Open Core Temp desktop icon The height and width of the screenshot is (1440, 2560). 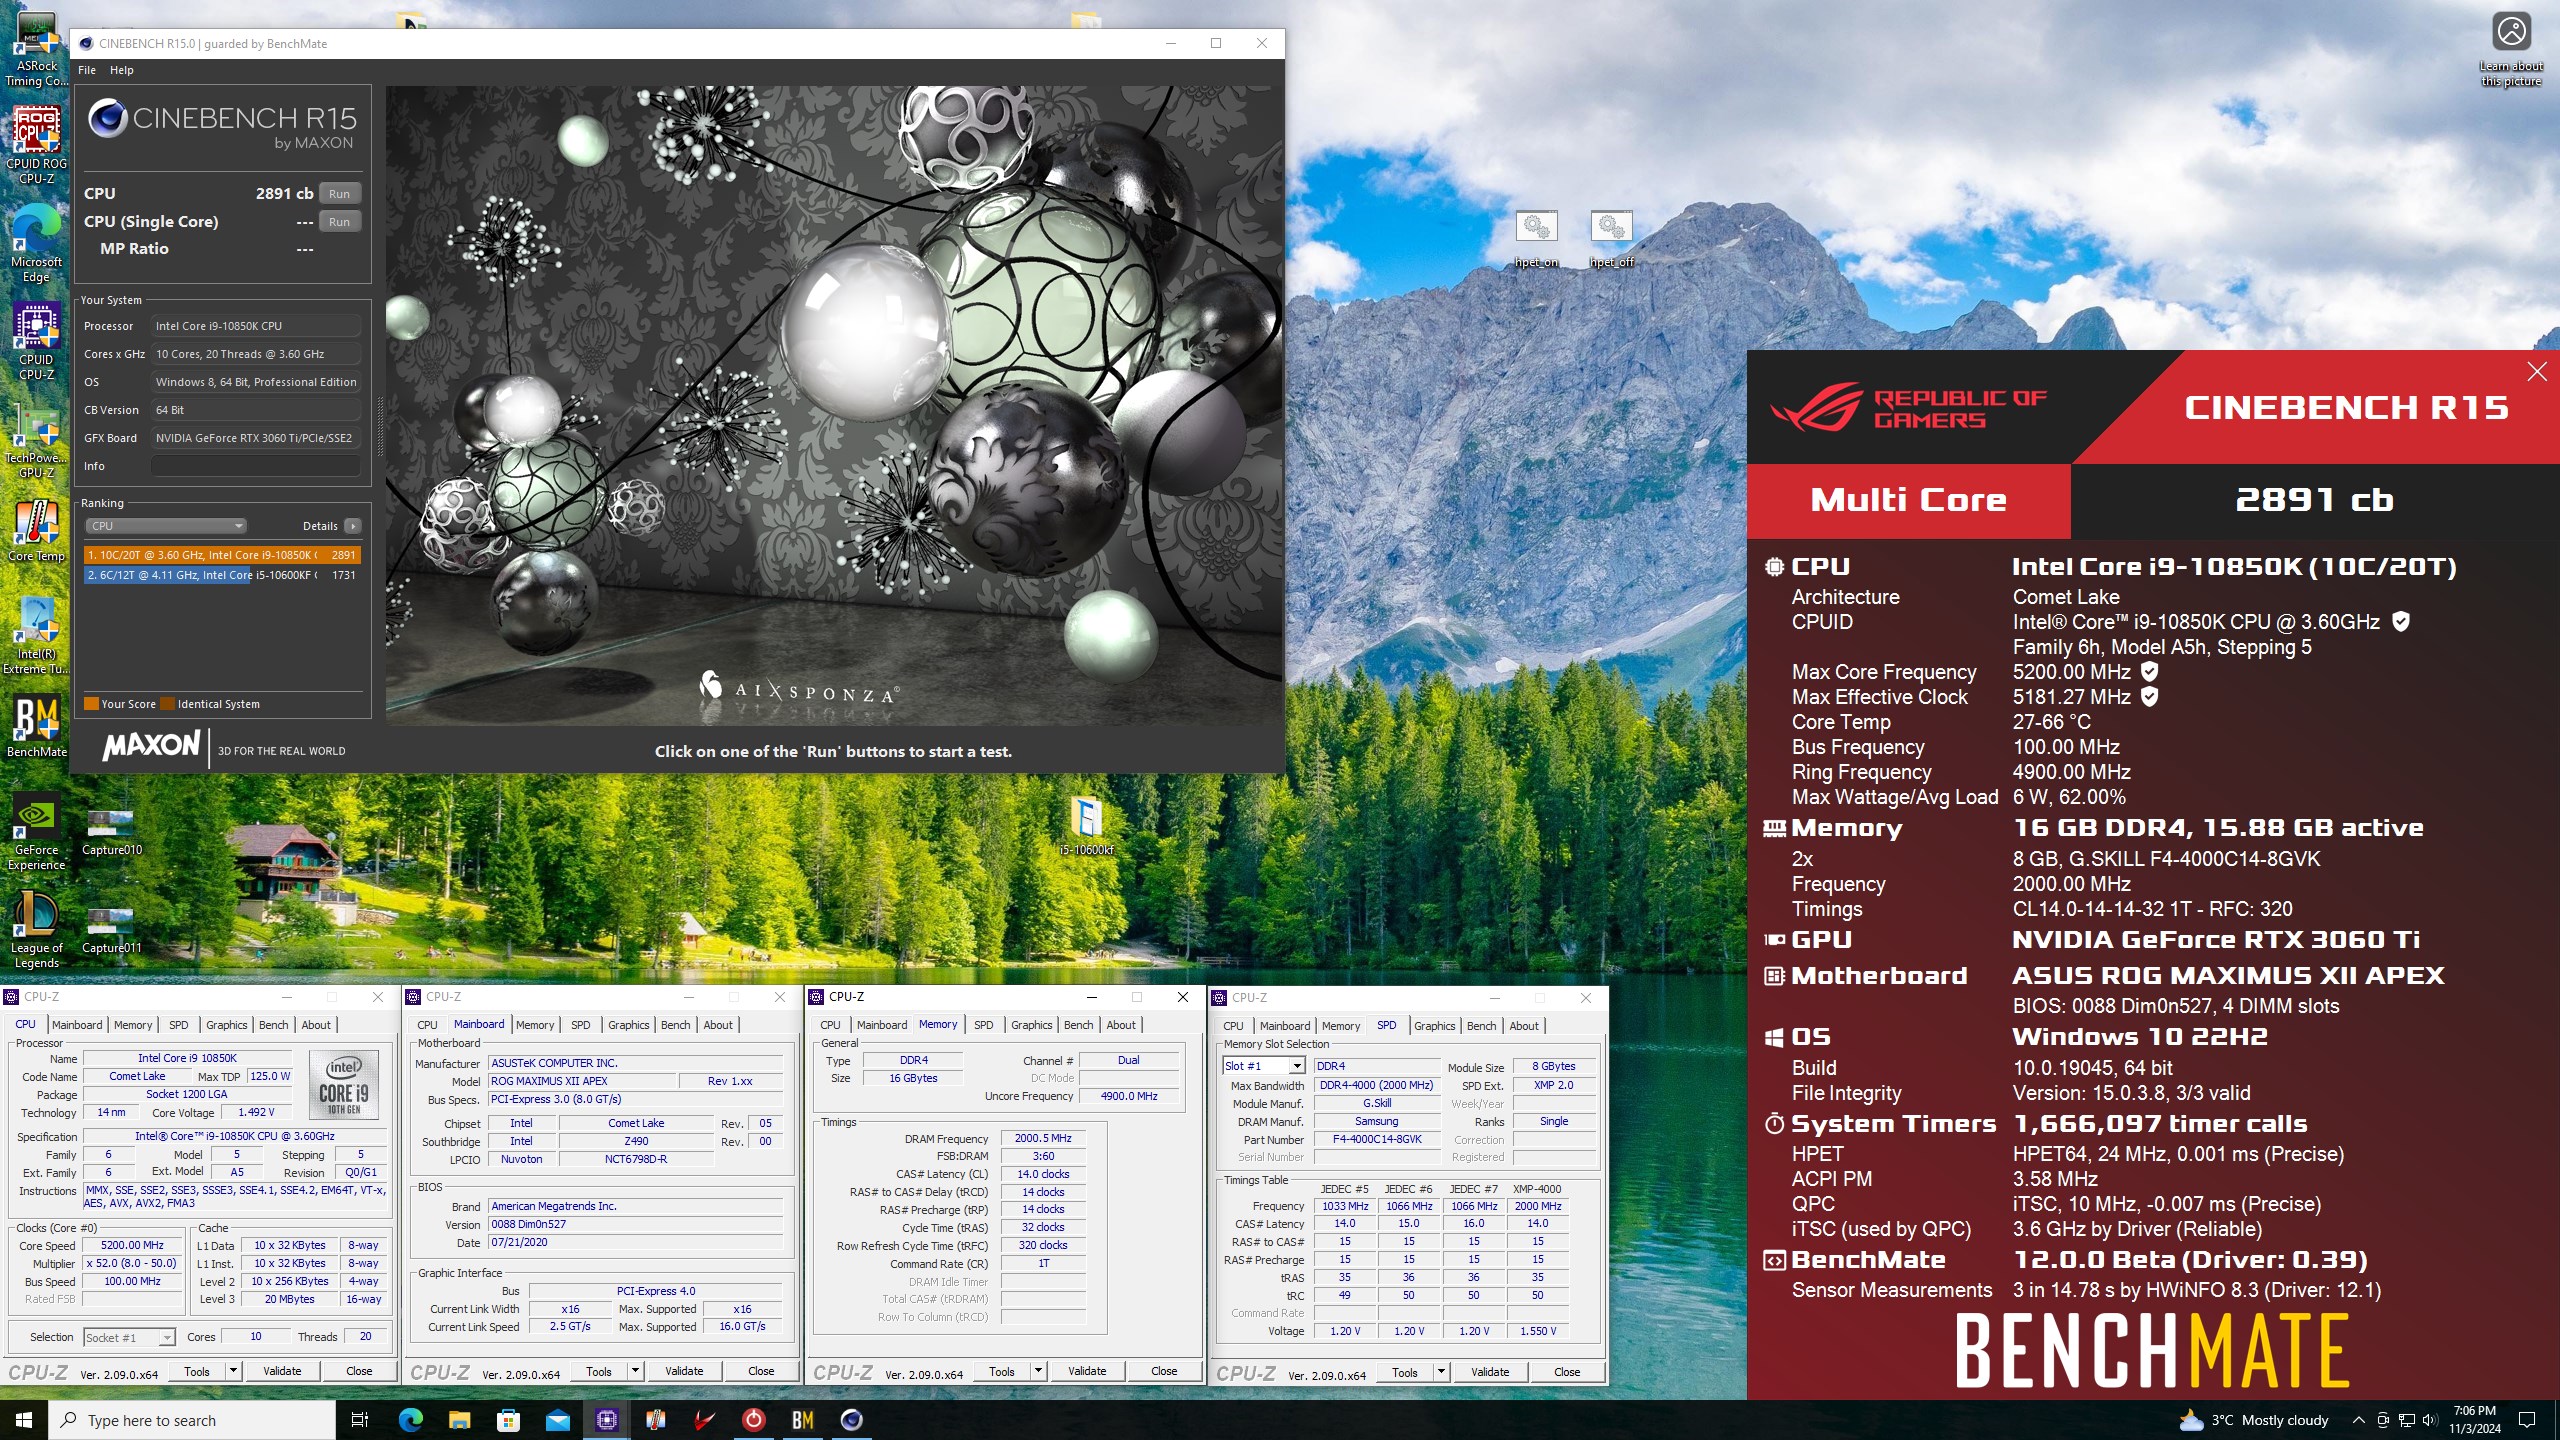(37, 532)
